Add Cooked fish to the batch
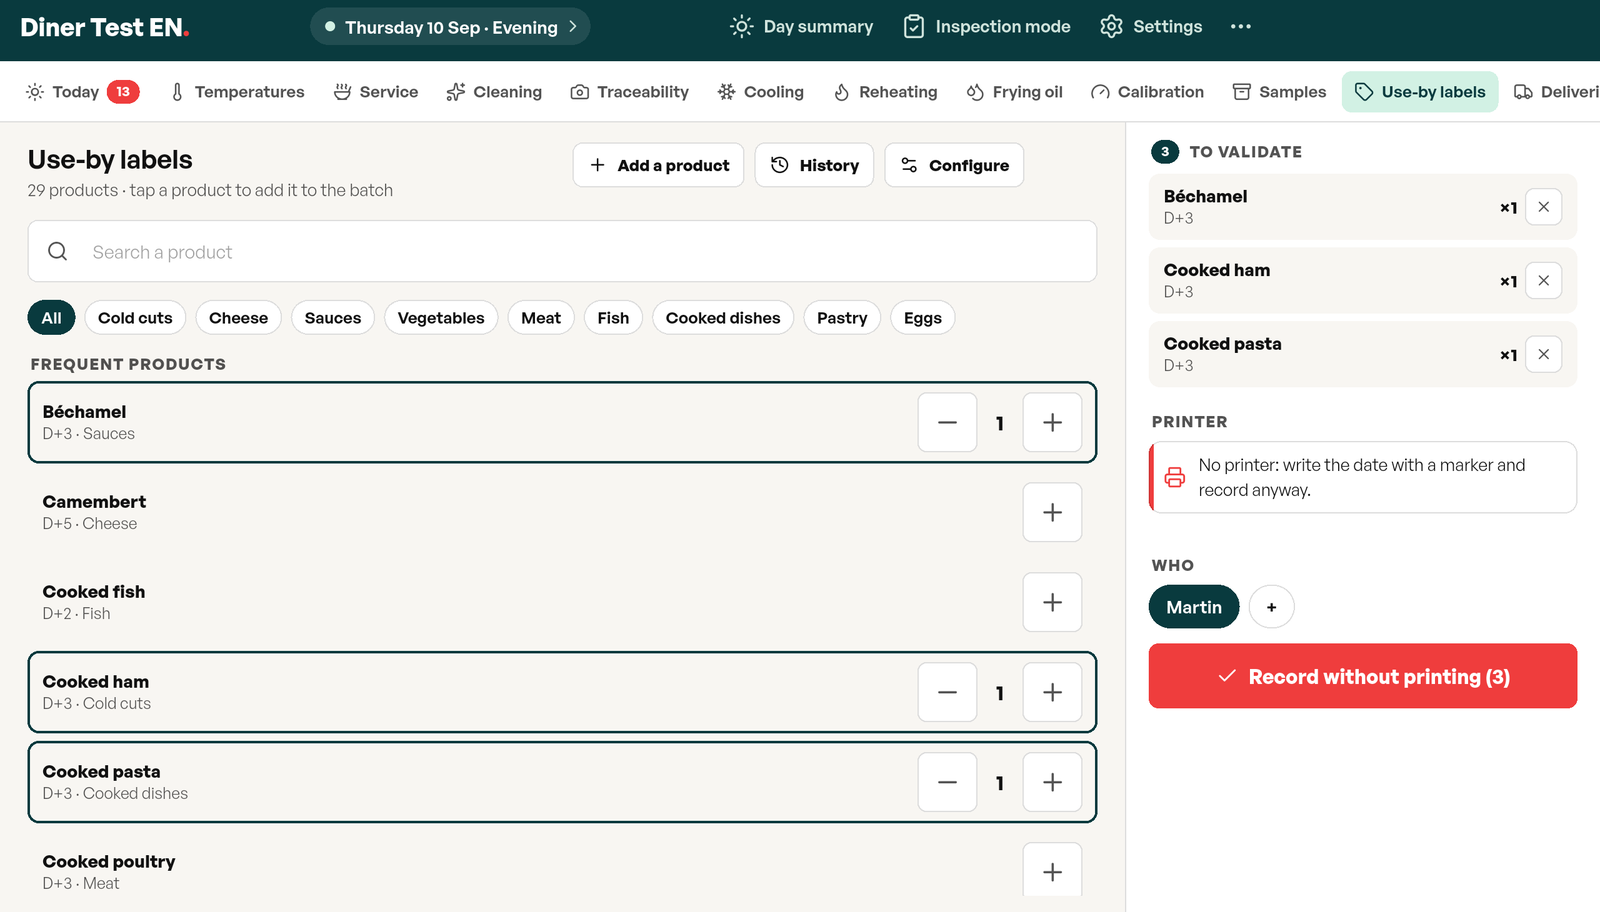This screenshot has height=912, width=1600. pos(1052,602)
